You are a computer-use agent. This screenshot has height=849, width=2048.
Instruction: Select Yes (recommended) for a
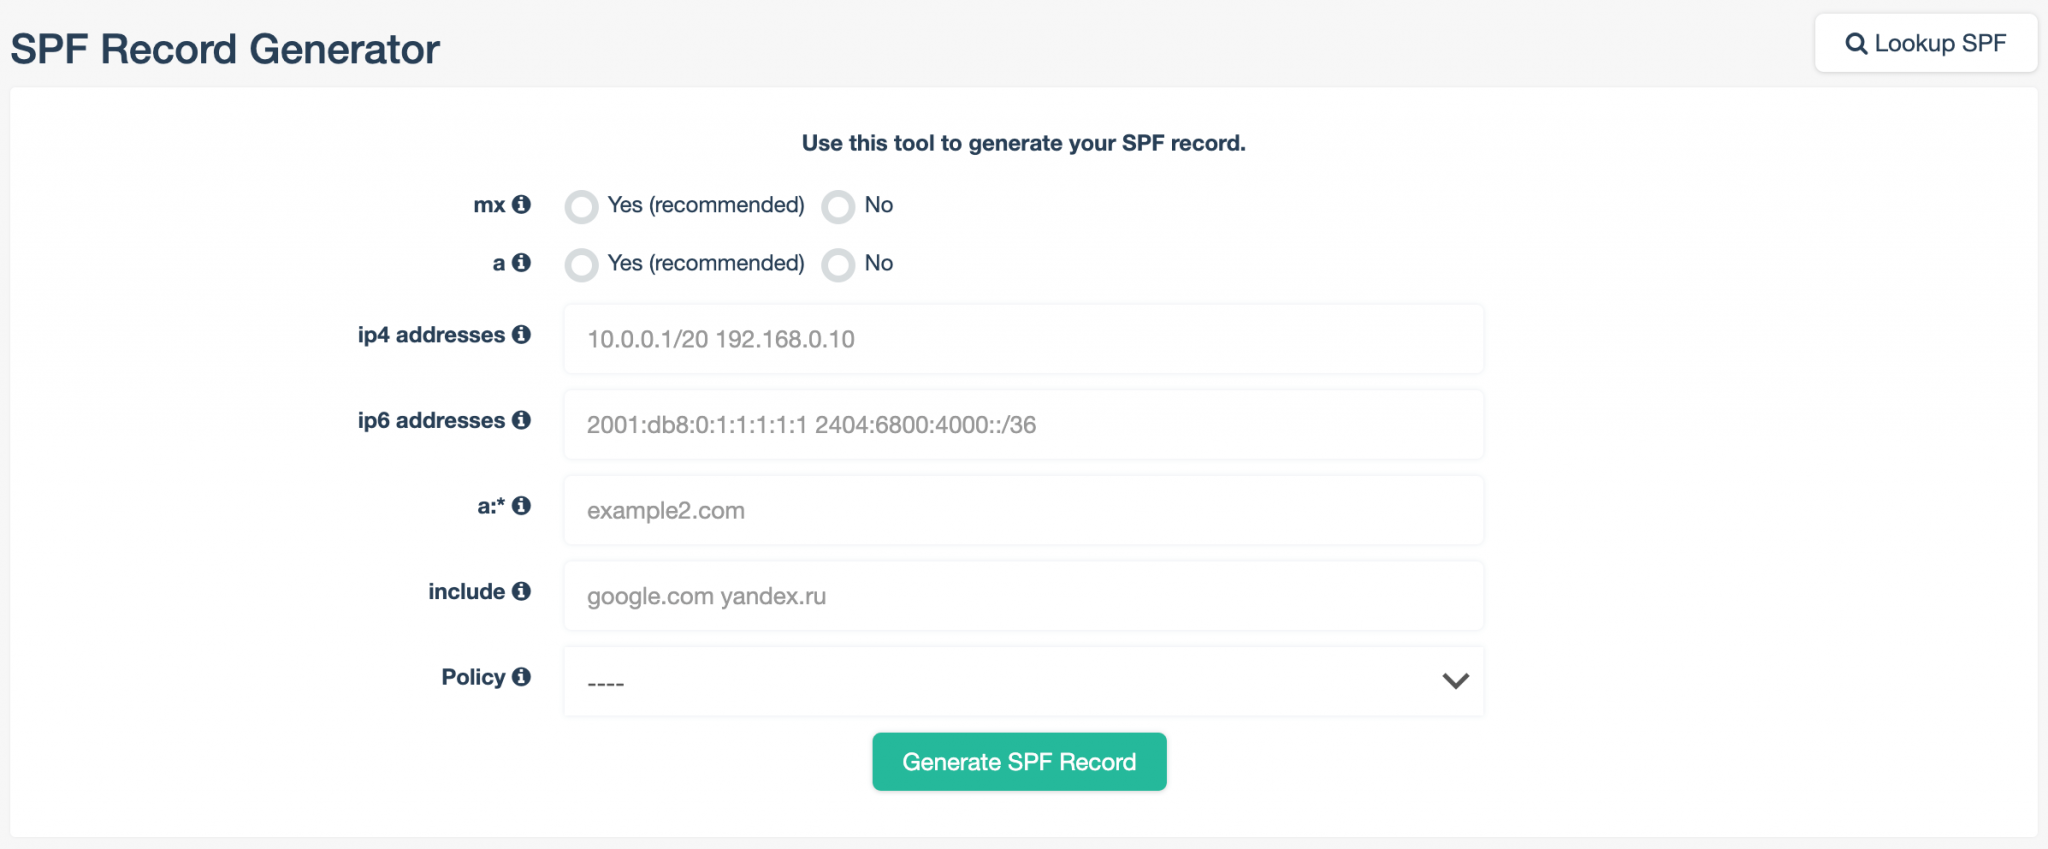[x=581, y=264]
